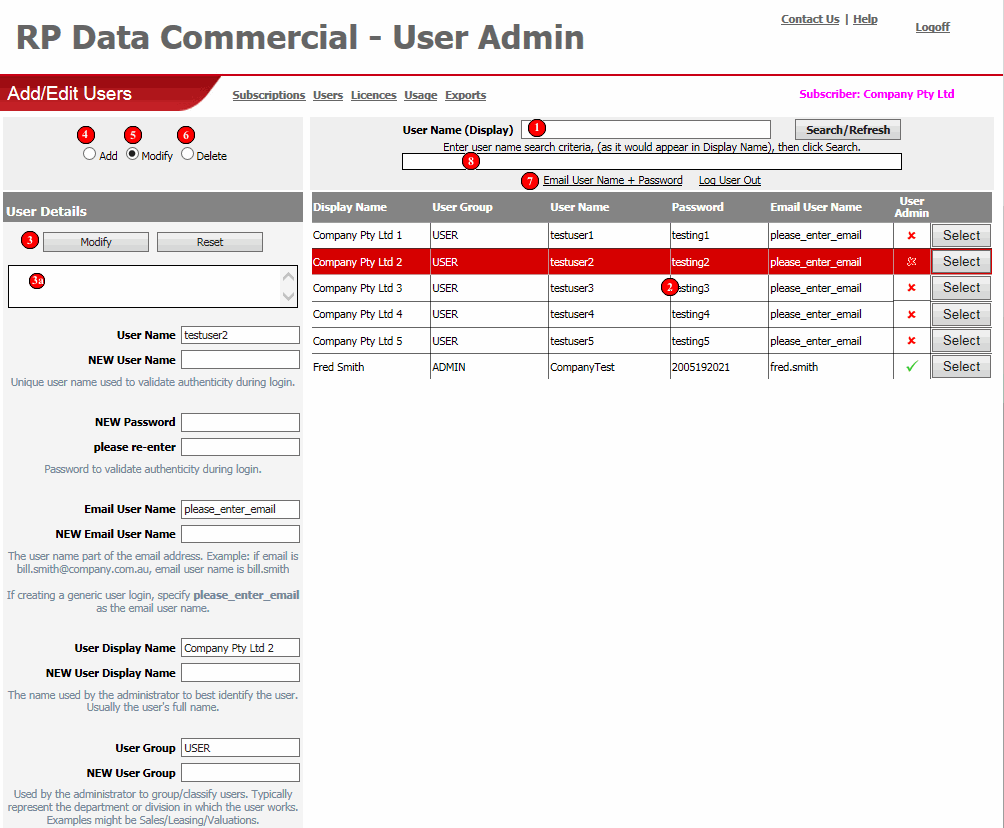Image resolution: width=1004 pixels, height=828 pixels.
Task: Click the "ADMIN" user group cell
Action: 449,367
